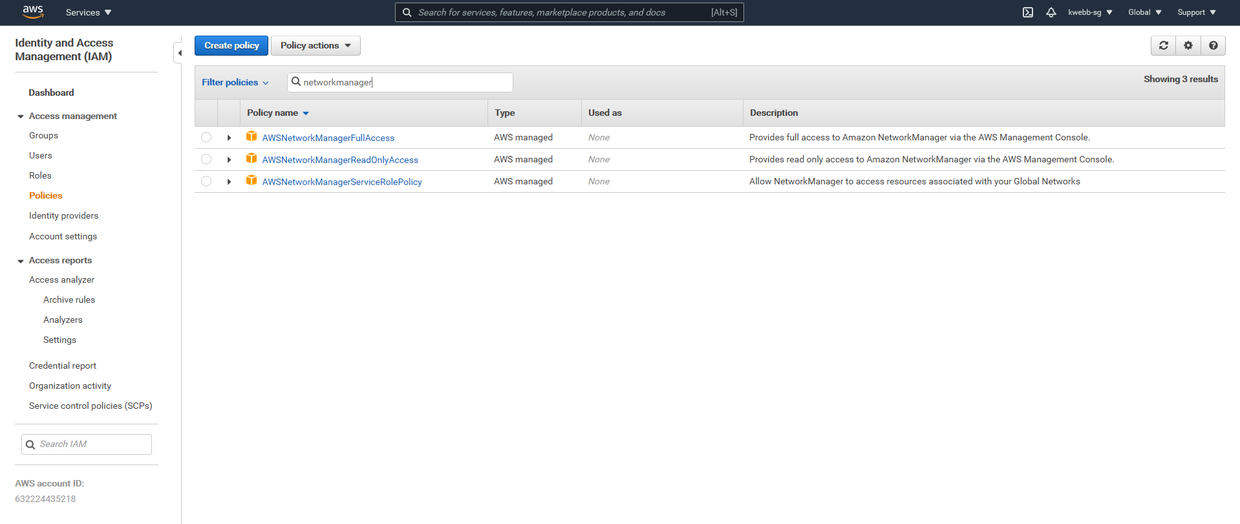Click 'Allow NetworkManager to access resources' description
The width and height of the screenshot is (1240, 524).
click(915, 181)
